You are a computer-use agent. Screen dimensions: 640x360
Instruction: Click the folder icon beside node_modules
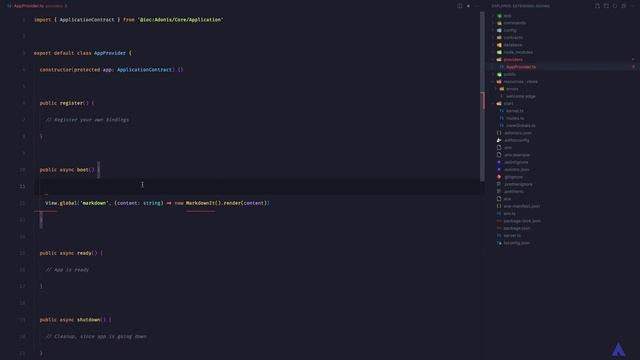(499, 53)
